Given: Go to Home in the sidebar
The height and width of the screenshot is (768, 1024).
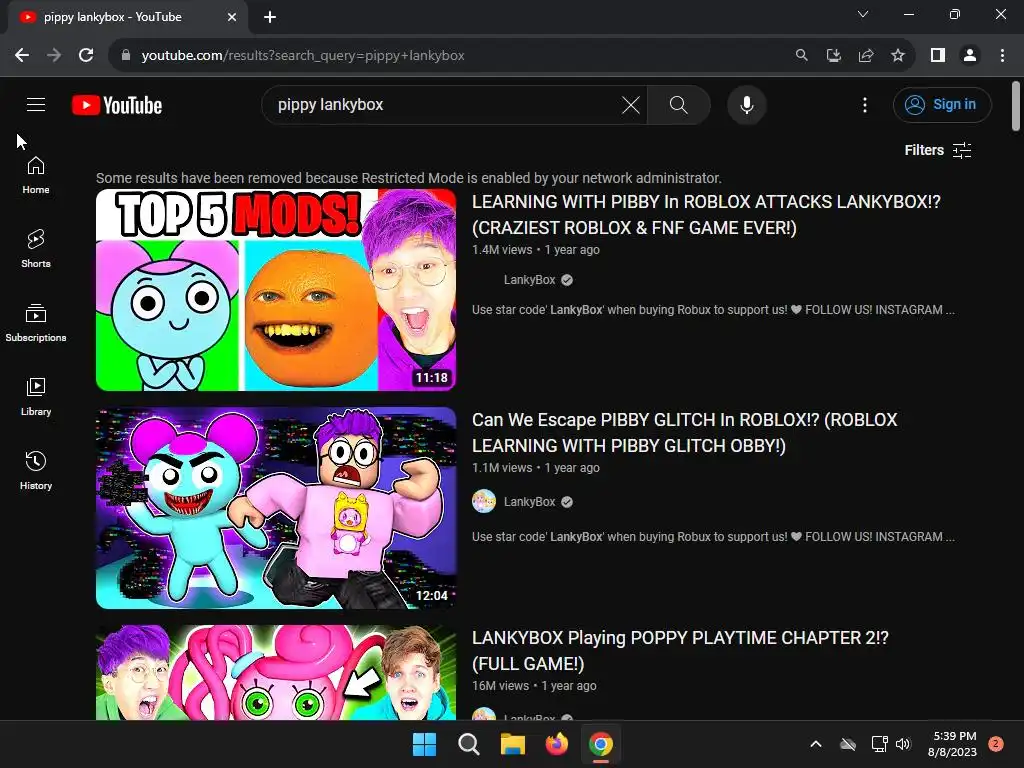Looking at the screenshot, I should (x=36, y=175).
